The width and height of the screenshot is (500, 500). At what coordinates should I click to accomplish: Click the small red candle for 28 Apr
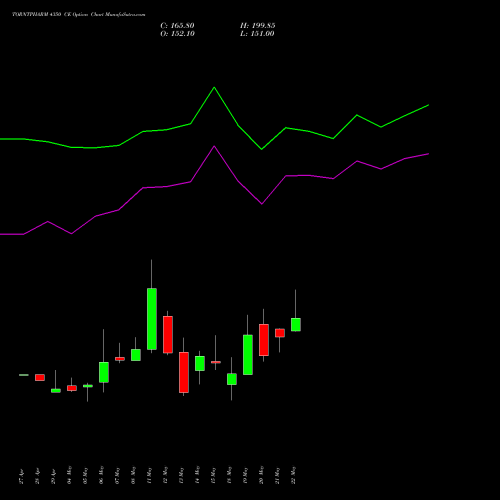(x=40, y=377)
